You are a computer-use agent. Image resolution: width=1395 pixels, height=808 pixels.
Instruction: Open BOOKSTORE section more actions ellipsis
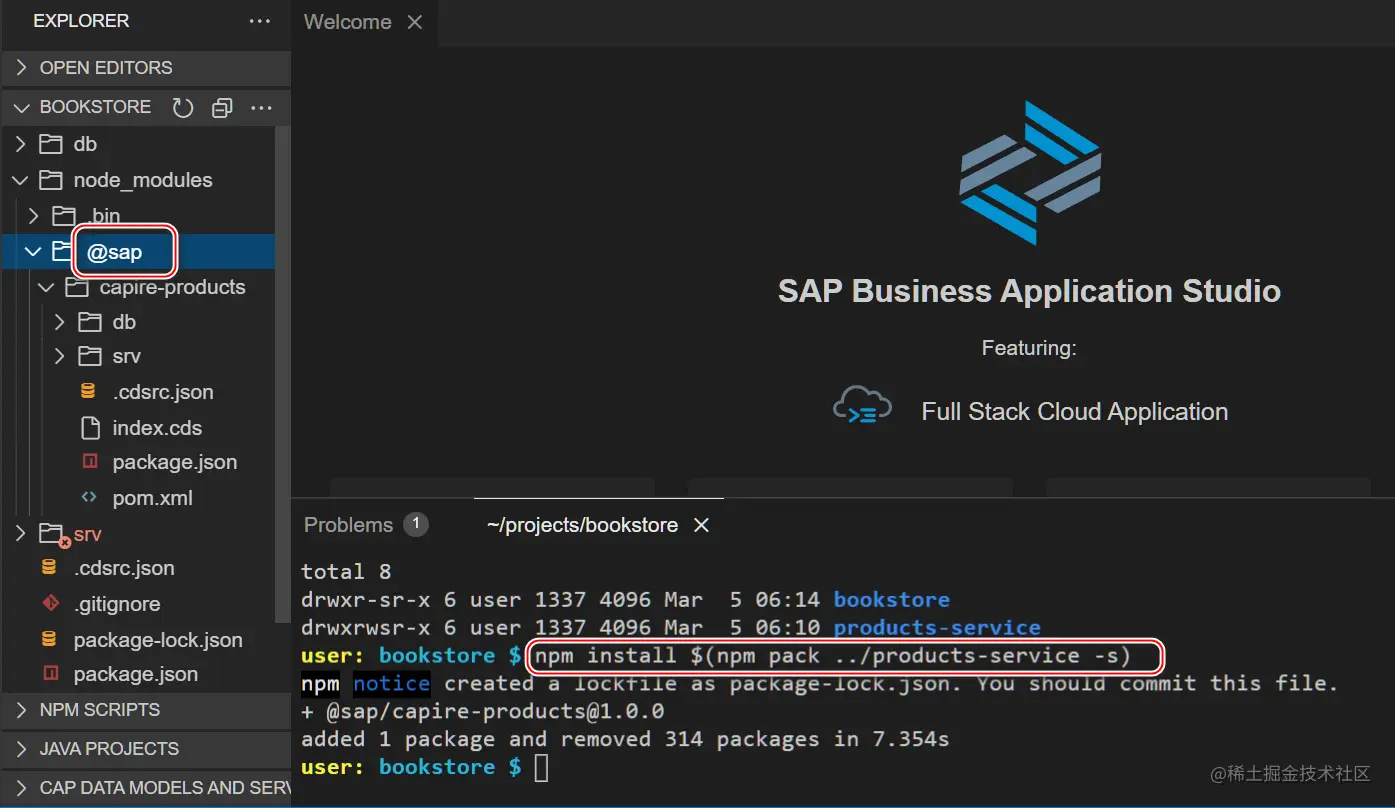coord(261,107)
